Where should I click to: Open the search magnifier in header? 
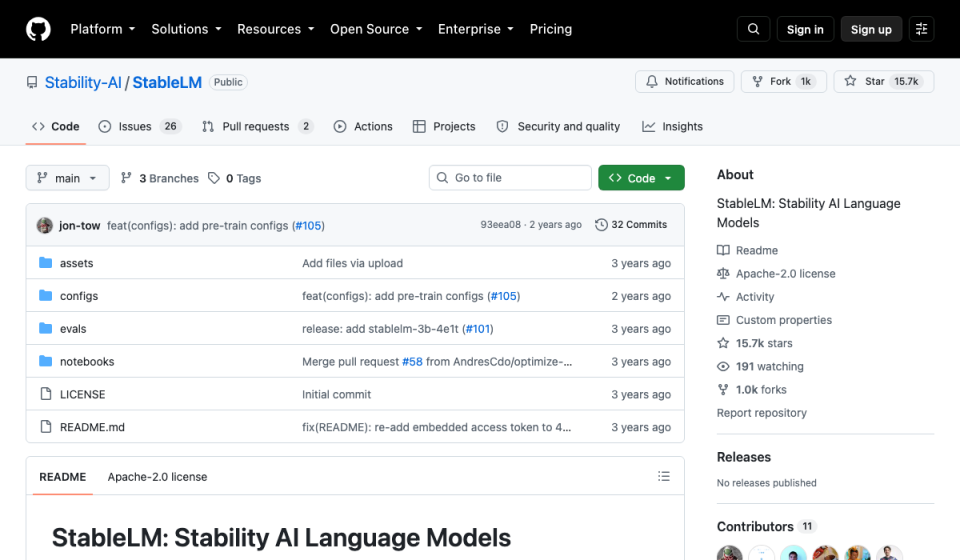(753, 29)
